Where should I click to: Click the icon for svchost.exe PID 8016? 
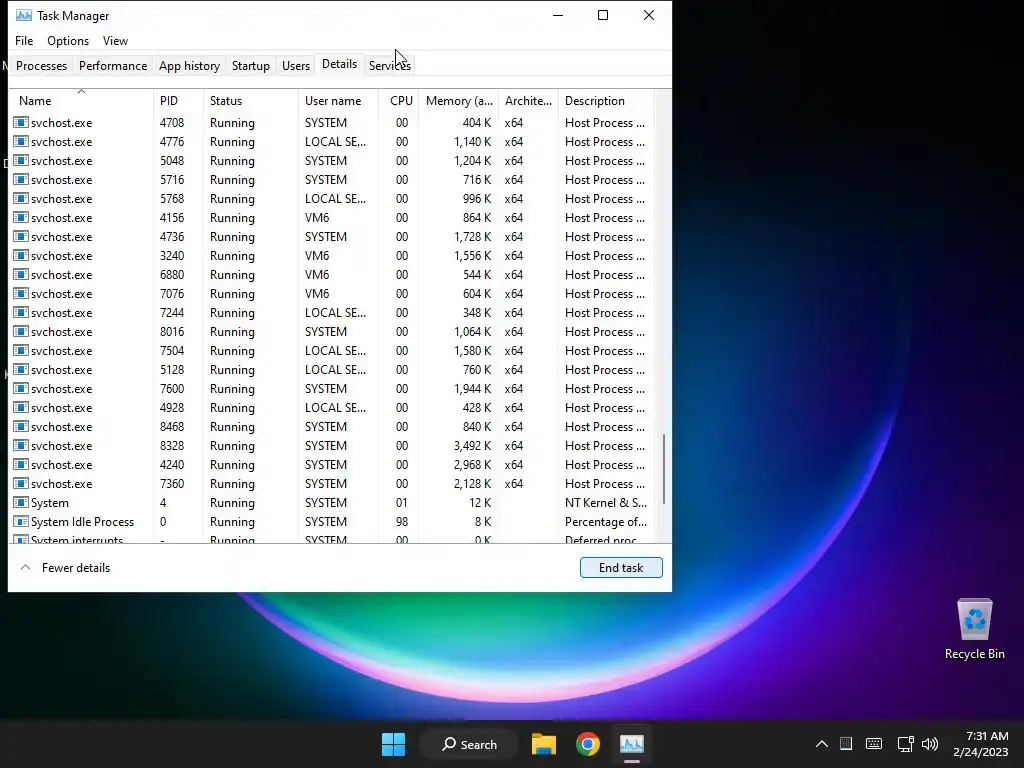[21, 331]
